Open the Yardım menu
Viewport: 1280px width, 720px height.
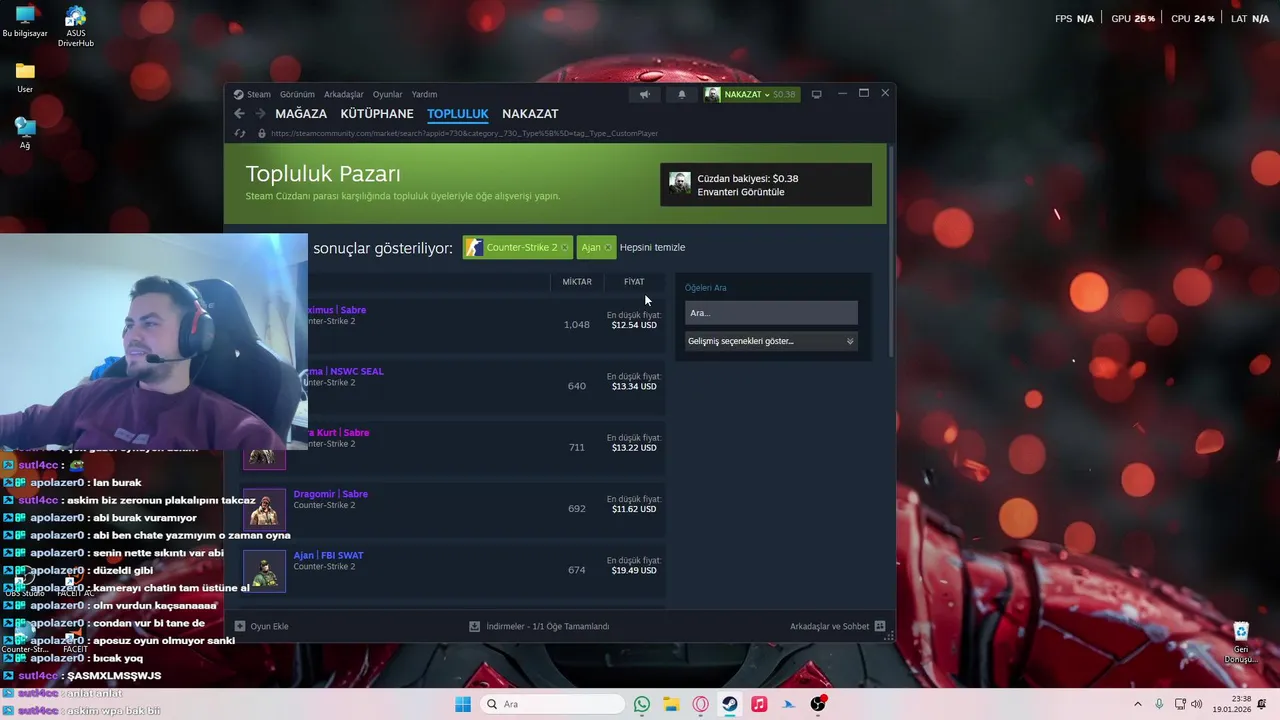[x=424, y=94]
